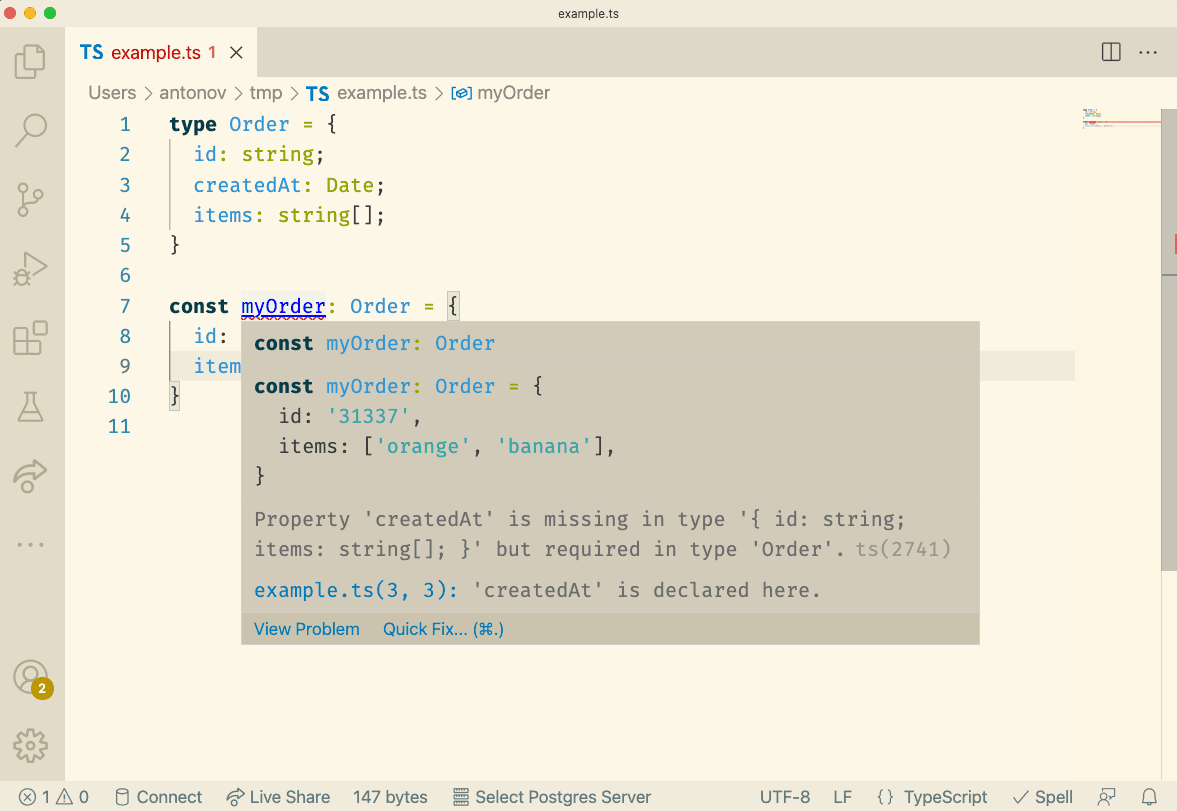Click the View Problem link

[x=306, y=629]
